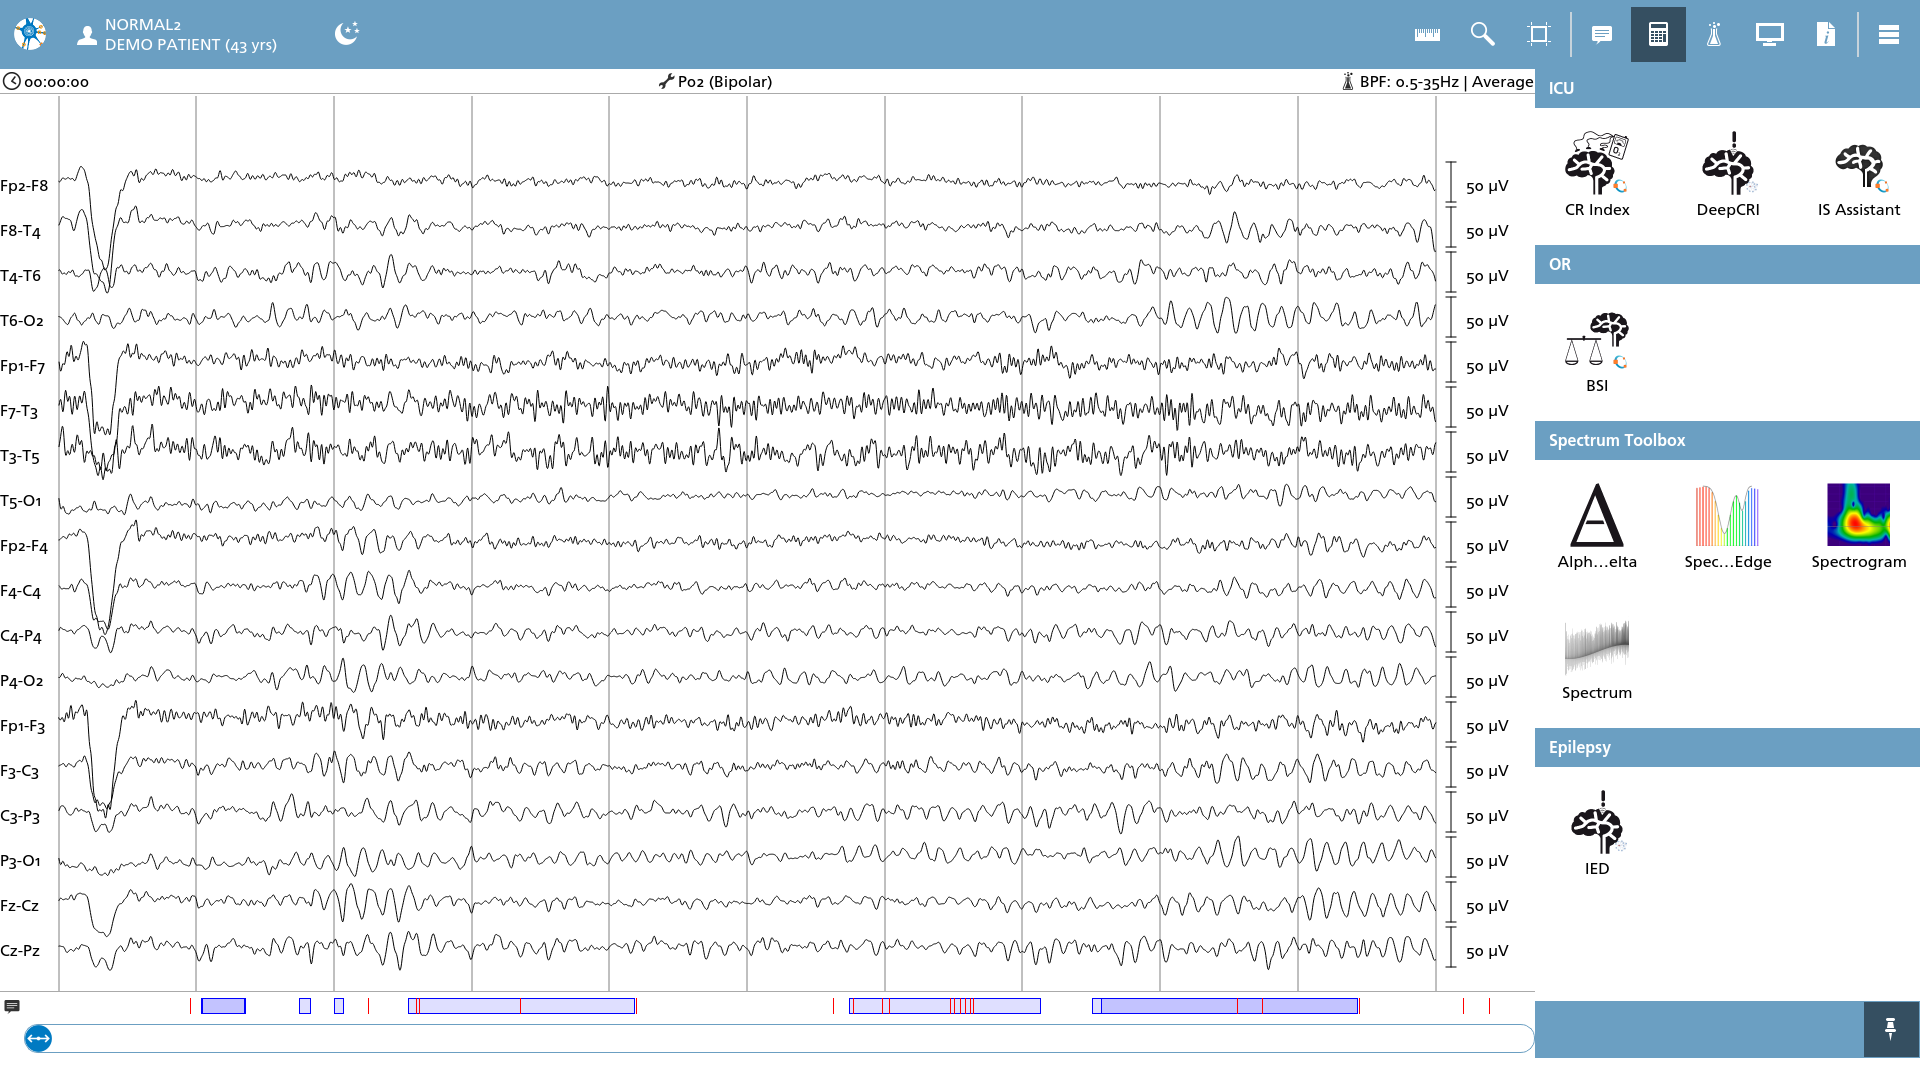This screenshot has width=1920, height=1080.
Task: Open the IS Assistant tool
Action: [x=1859, y=174]
